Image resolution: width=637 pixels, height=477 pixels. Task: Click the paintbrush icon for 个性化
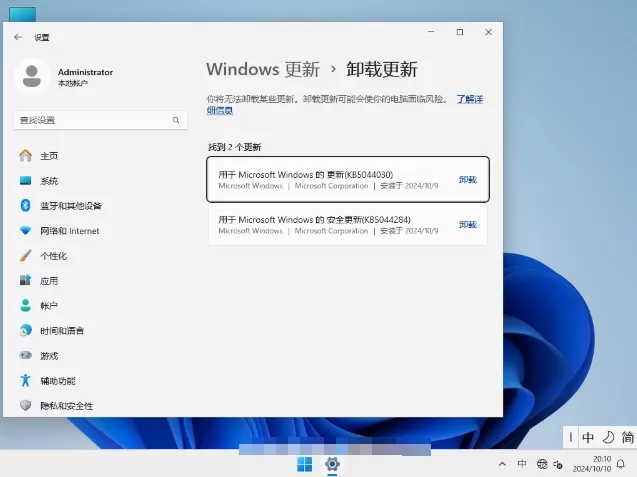(25, 256)
